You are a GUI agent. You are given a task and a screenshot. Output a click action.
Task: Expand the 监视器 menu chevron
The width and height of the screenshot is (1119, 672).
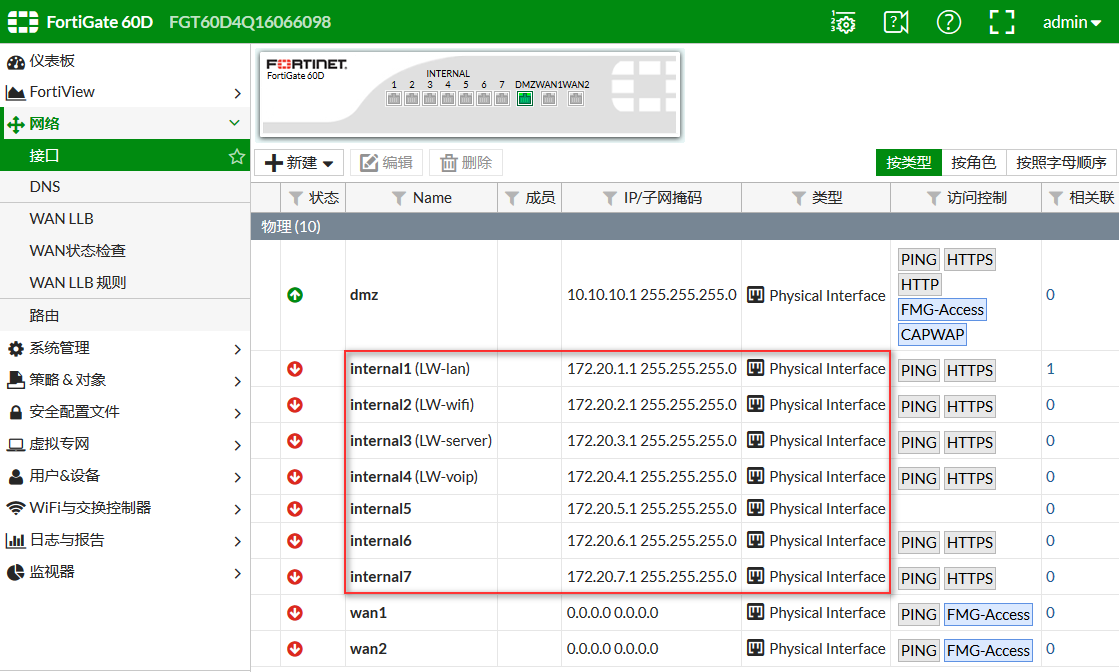tap(238, 573)
